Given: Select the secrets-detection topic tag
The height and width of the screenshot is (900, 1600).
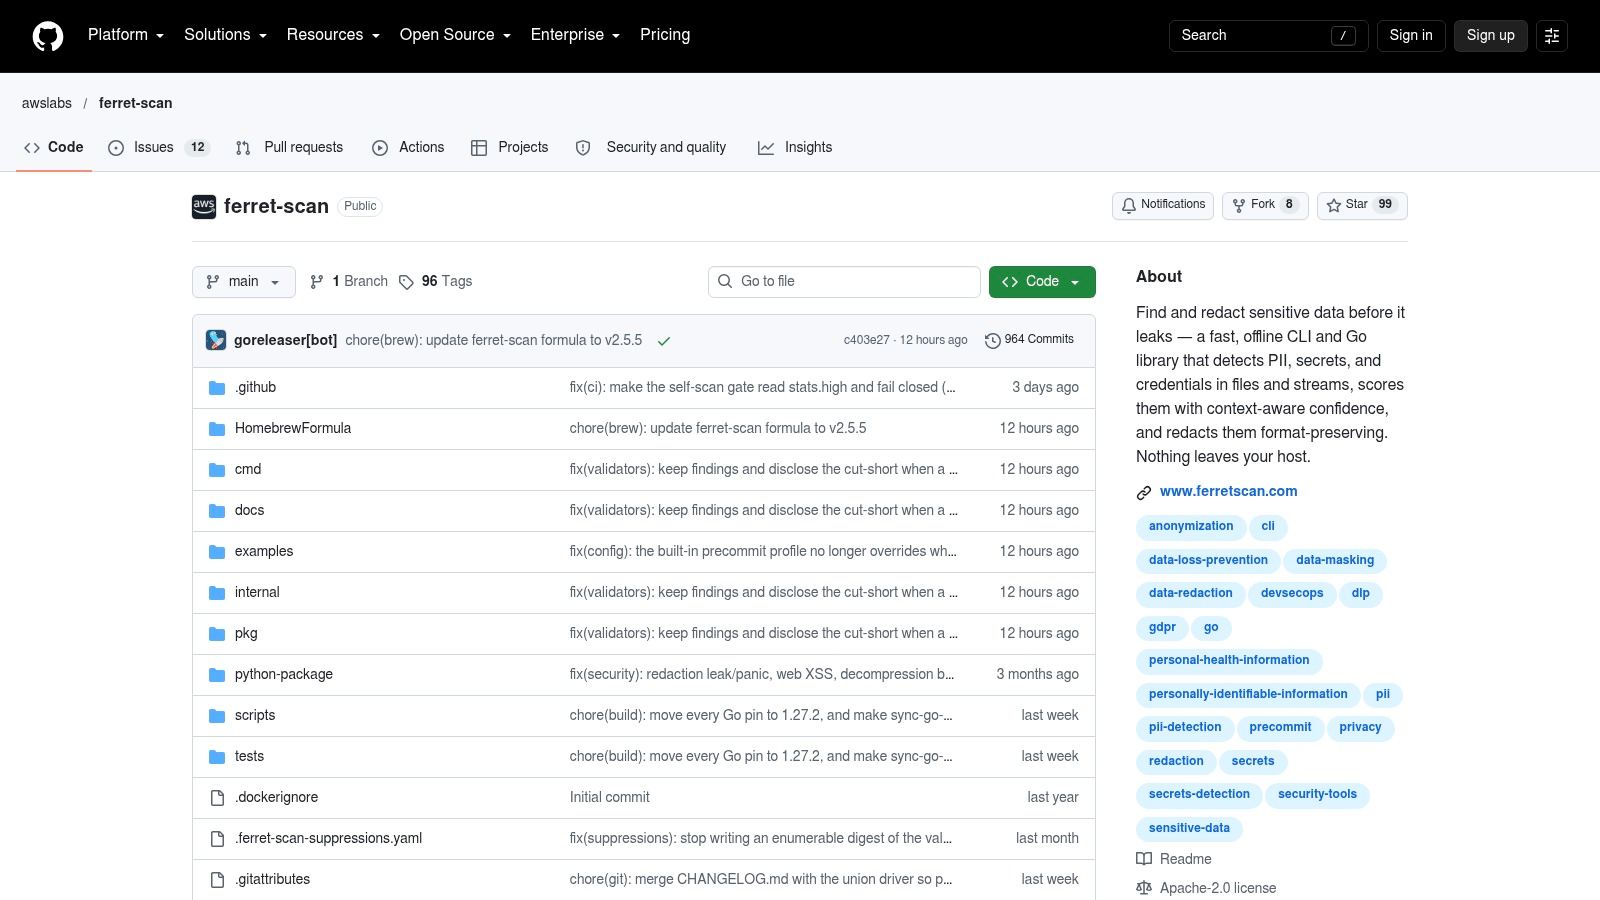Looking at the screenshot, I should coord(1199,795).
